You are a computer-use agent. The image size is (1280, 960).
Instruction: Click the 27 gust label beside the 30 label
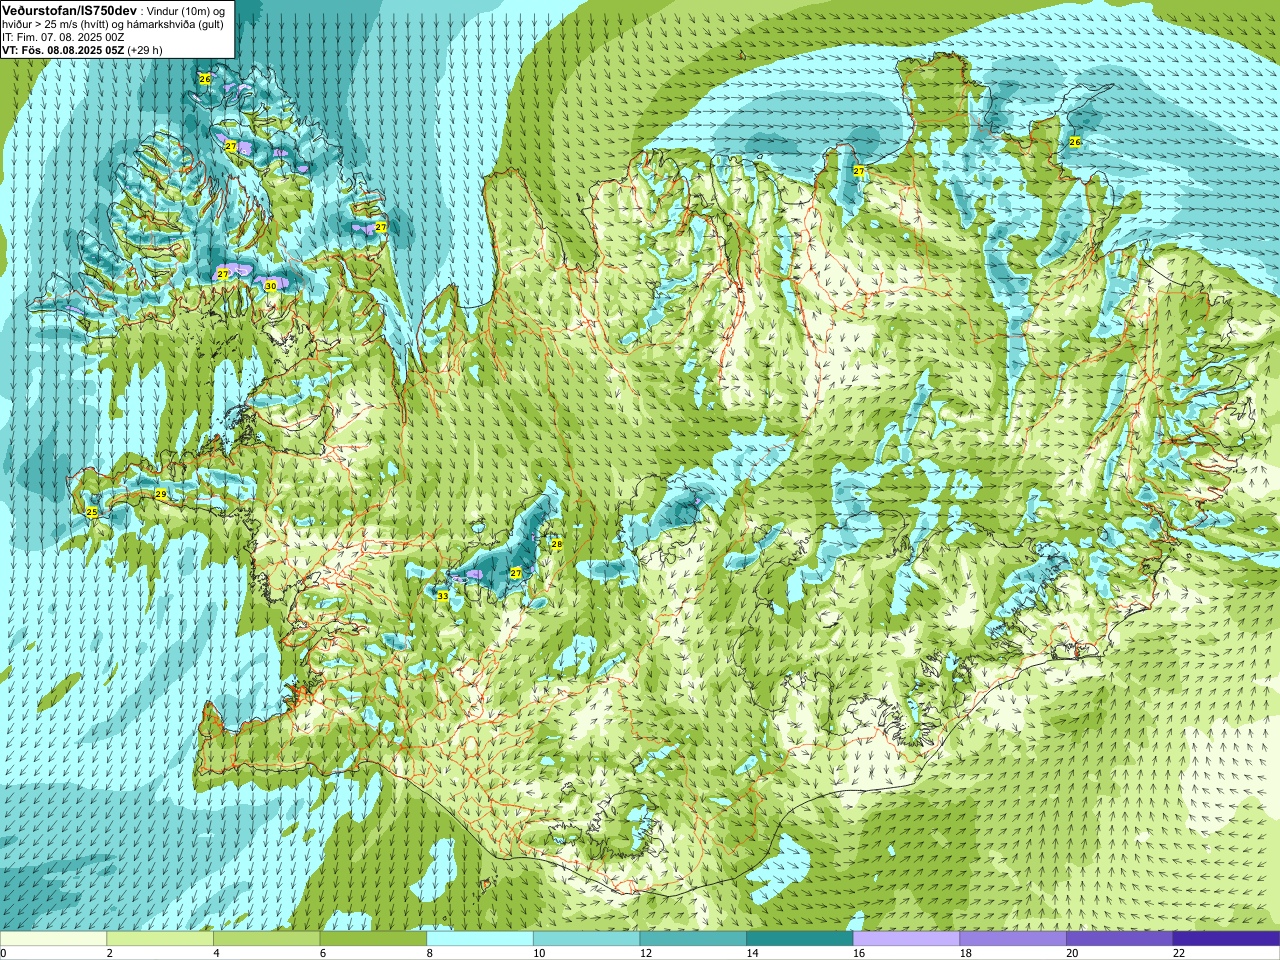point(223,273)
